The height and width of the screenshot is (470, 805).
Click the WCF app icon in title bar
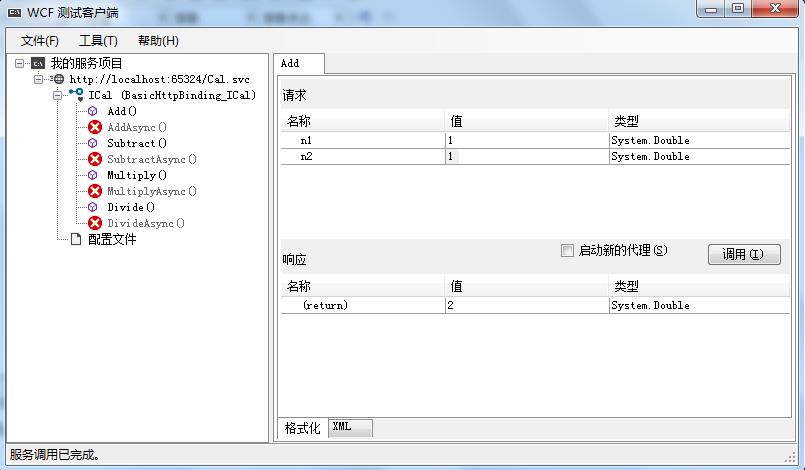point(14,12)
